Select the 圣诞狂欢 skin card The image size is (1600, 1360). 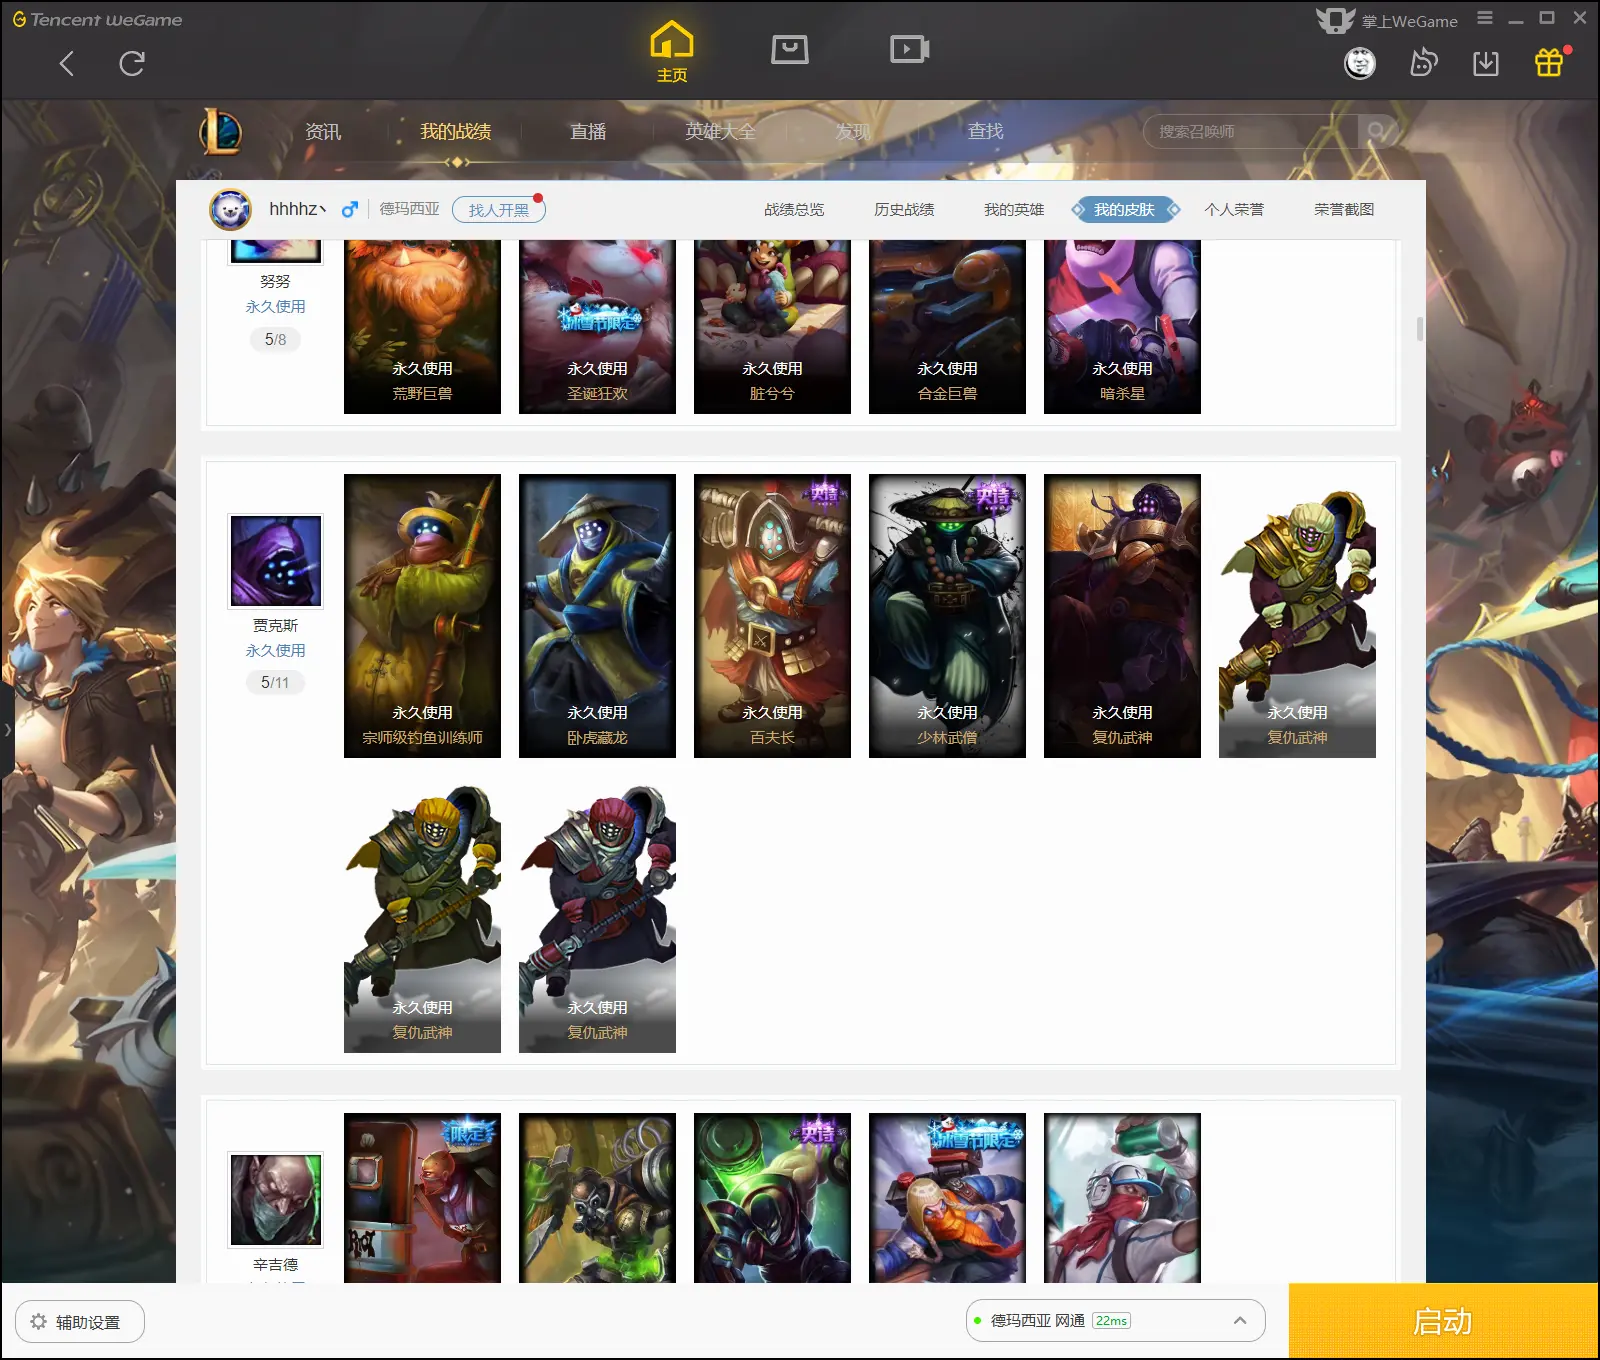pos(597,327)
